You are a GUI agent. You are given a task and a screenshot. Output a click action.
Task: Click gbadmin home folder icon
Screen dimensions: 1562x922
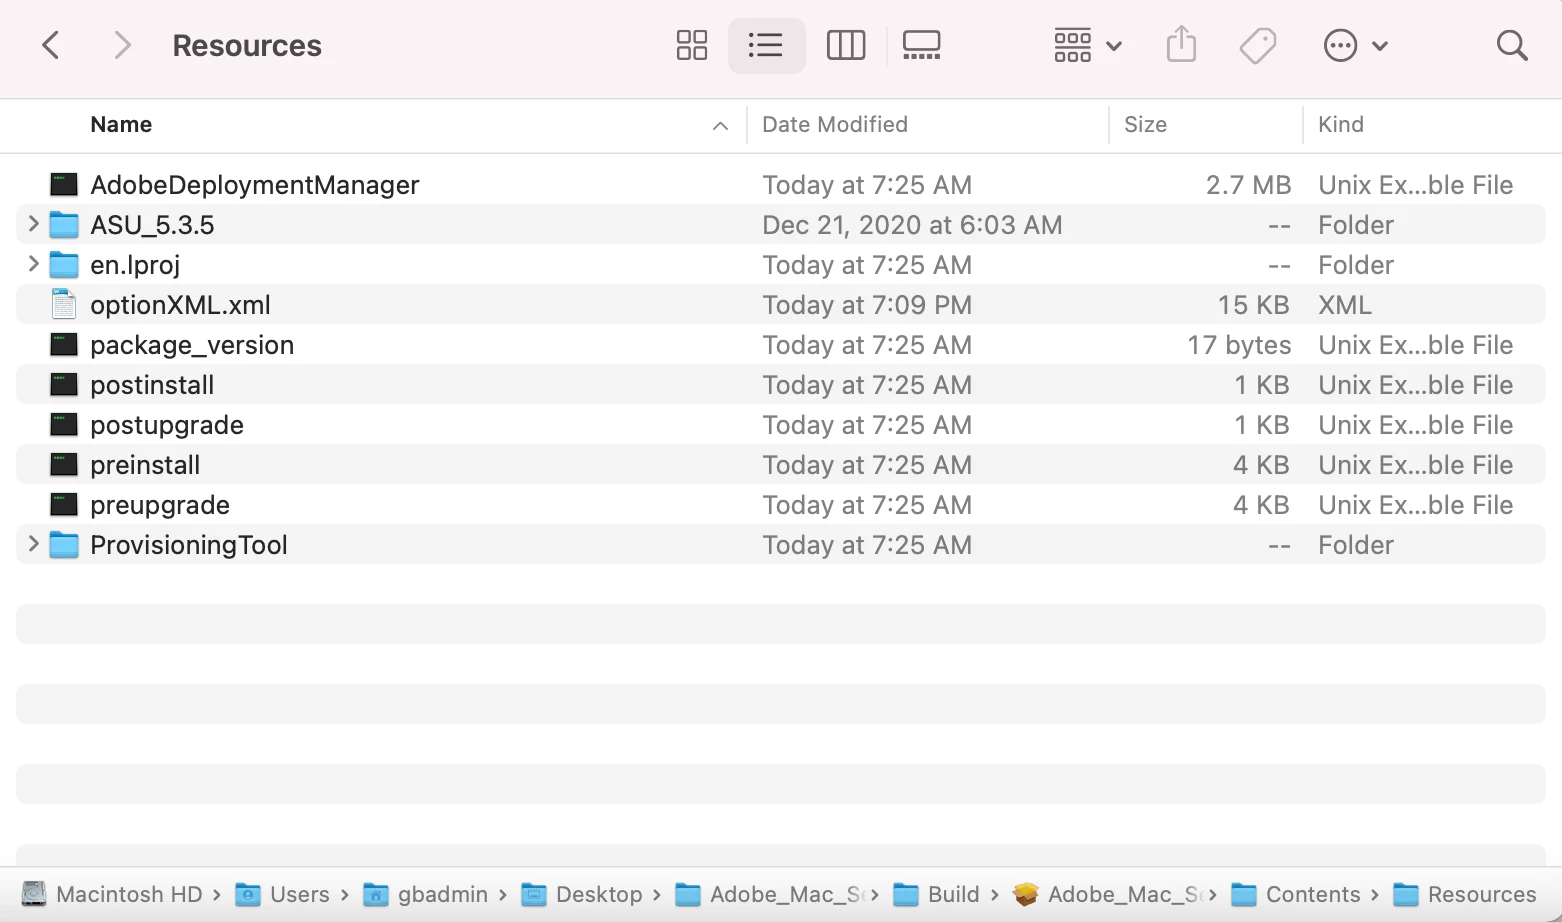(375, 894)
